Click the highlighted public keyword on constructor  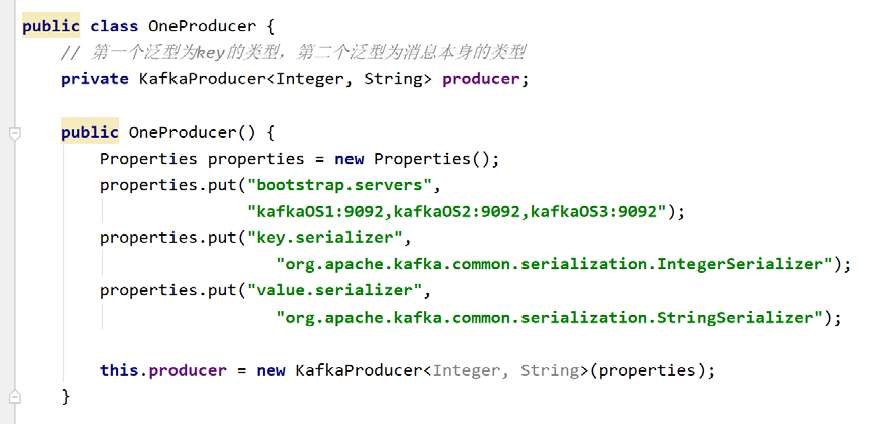[x=90, y=133]
